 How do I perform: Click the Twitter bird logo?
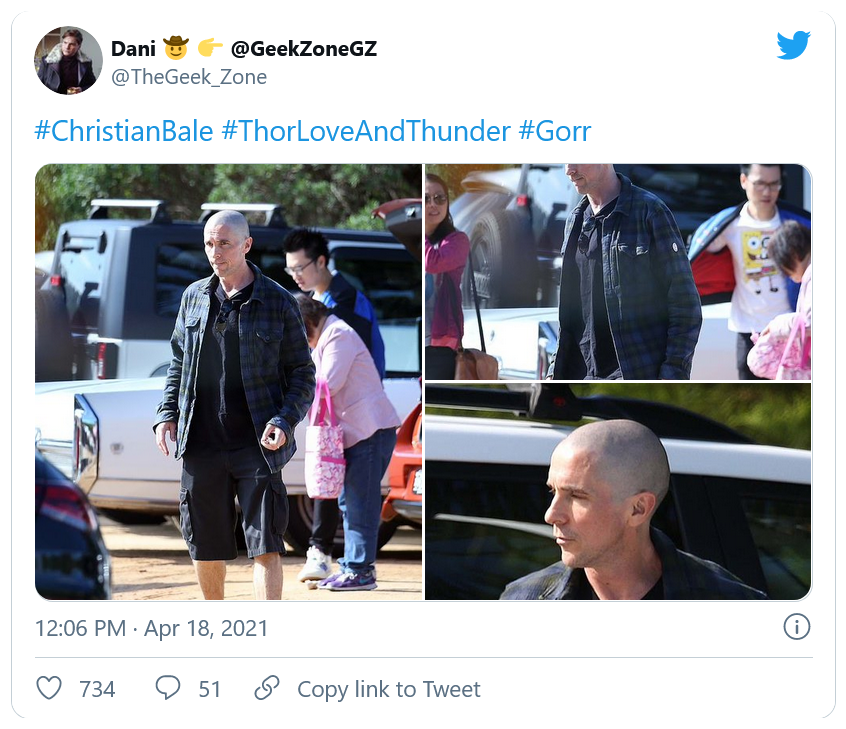pyautogui.click(x=793, y=45)
